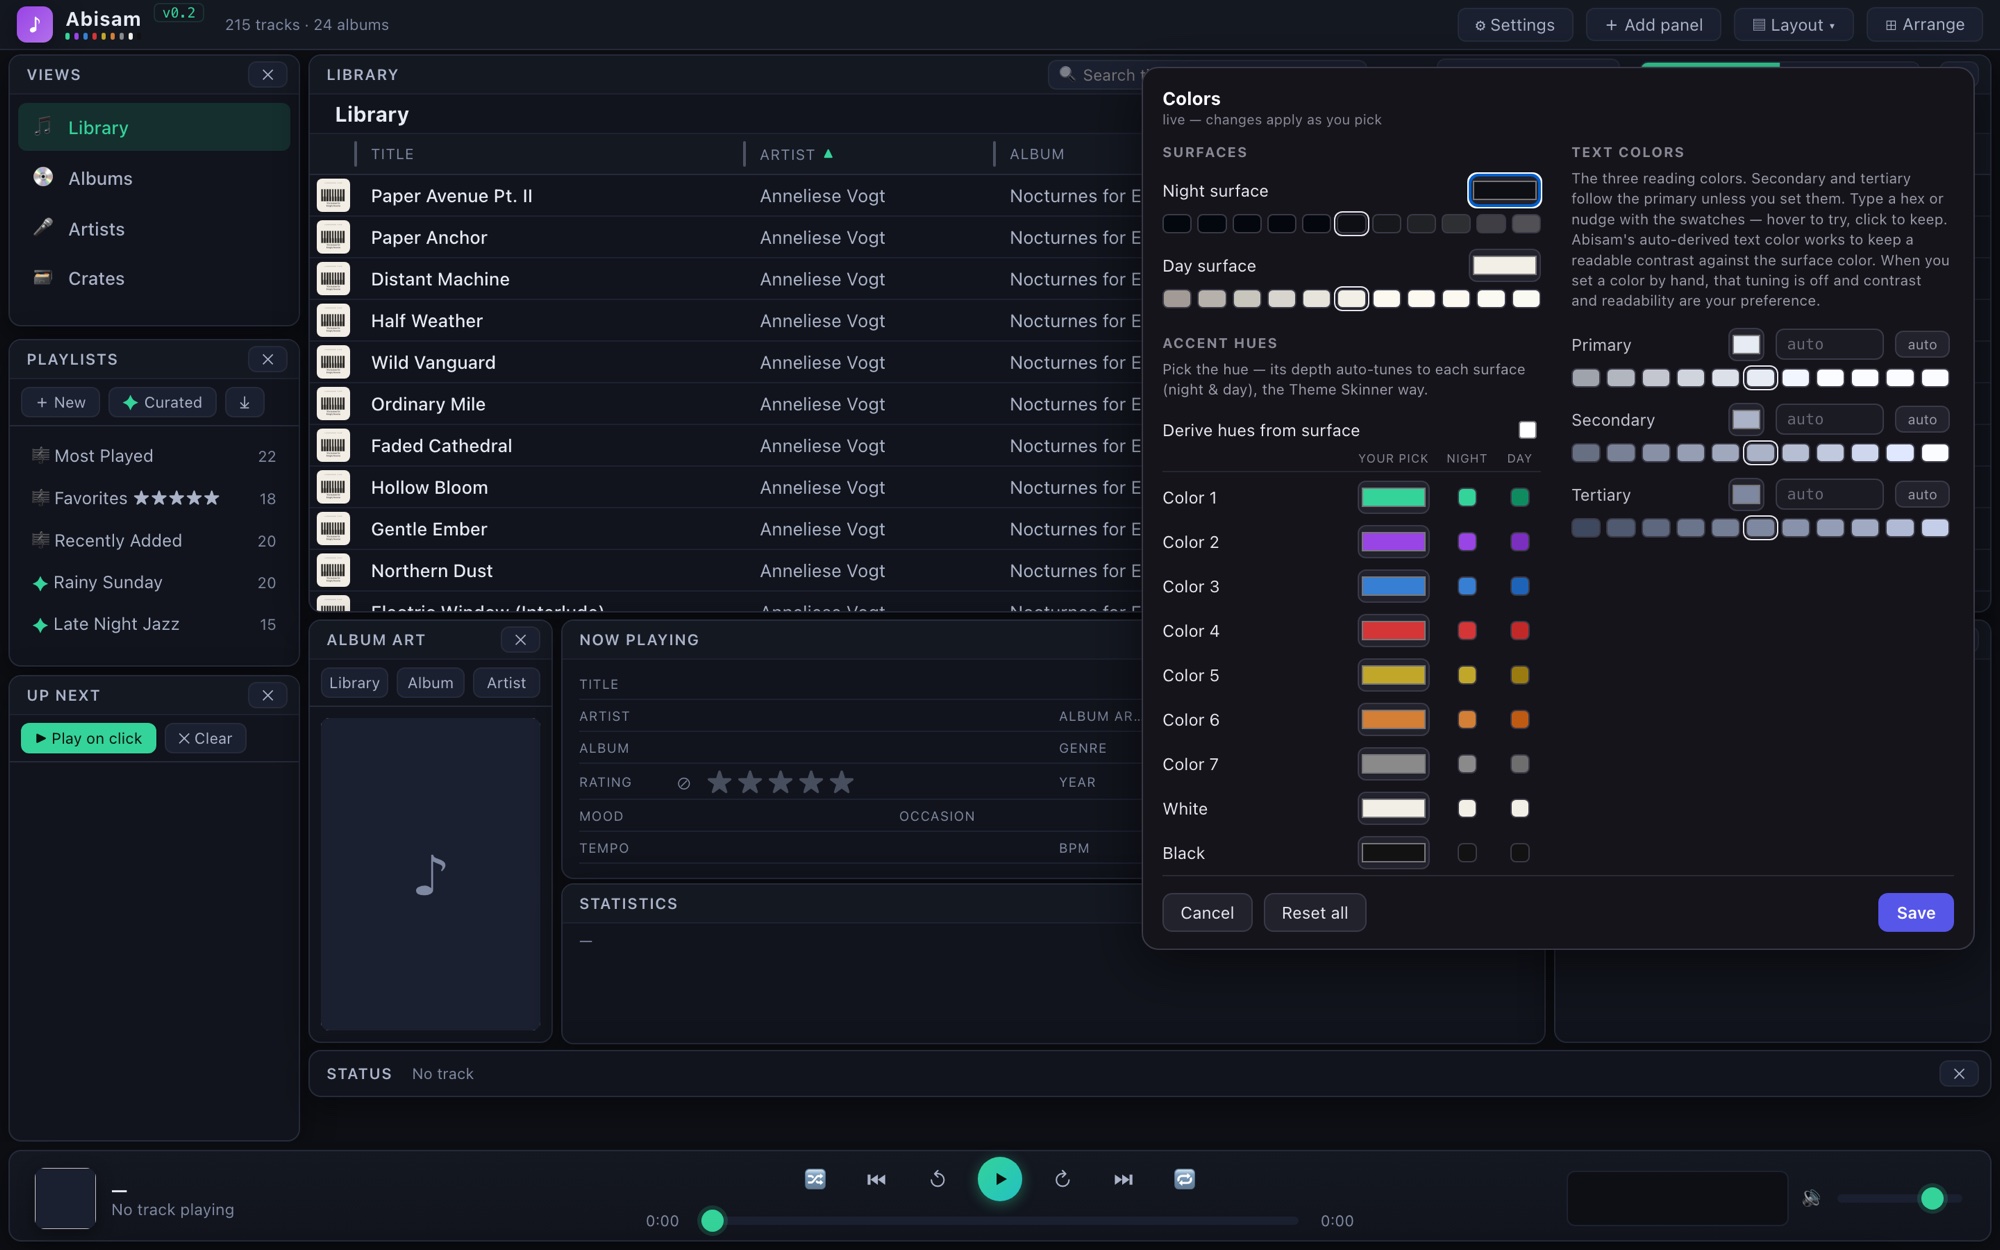Click the Abisam purple music-note logo
This screenshot has width=2000, height=1250.
(x=35, y=24)
